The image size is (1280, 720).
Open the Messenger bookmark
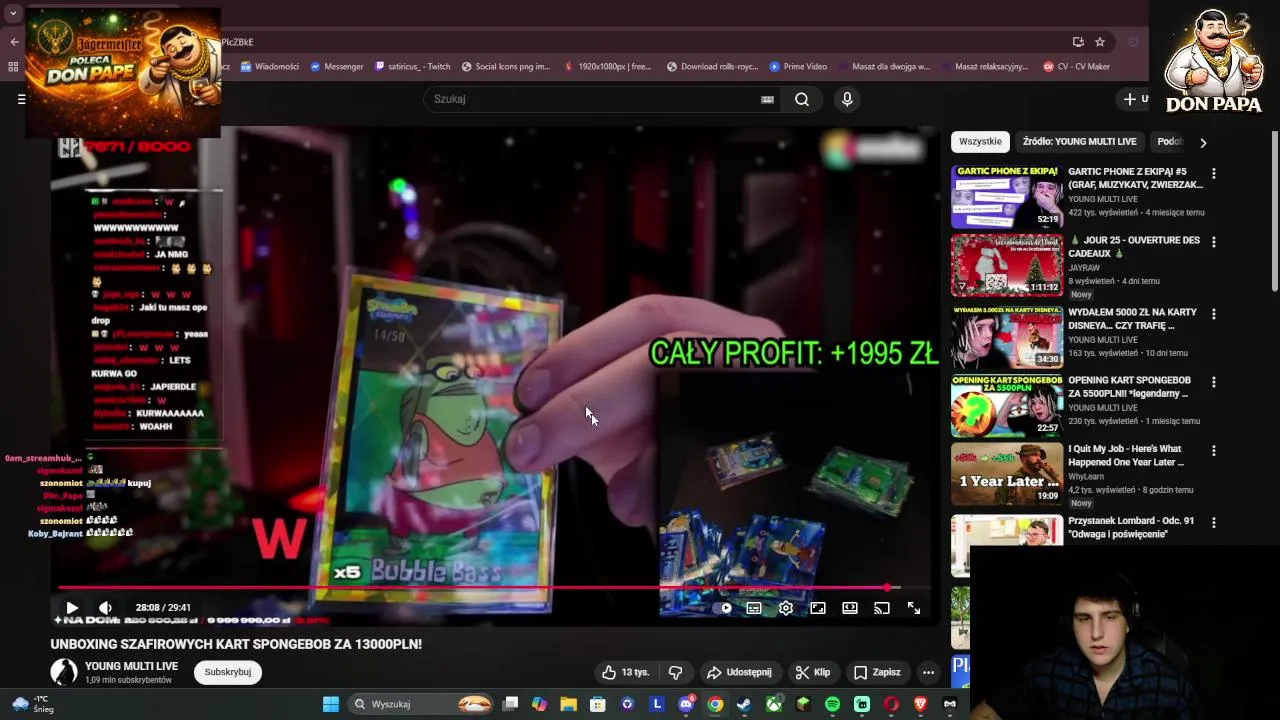click(x=337, y=67)
